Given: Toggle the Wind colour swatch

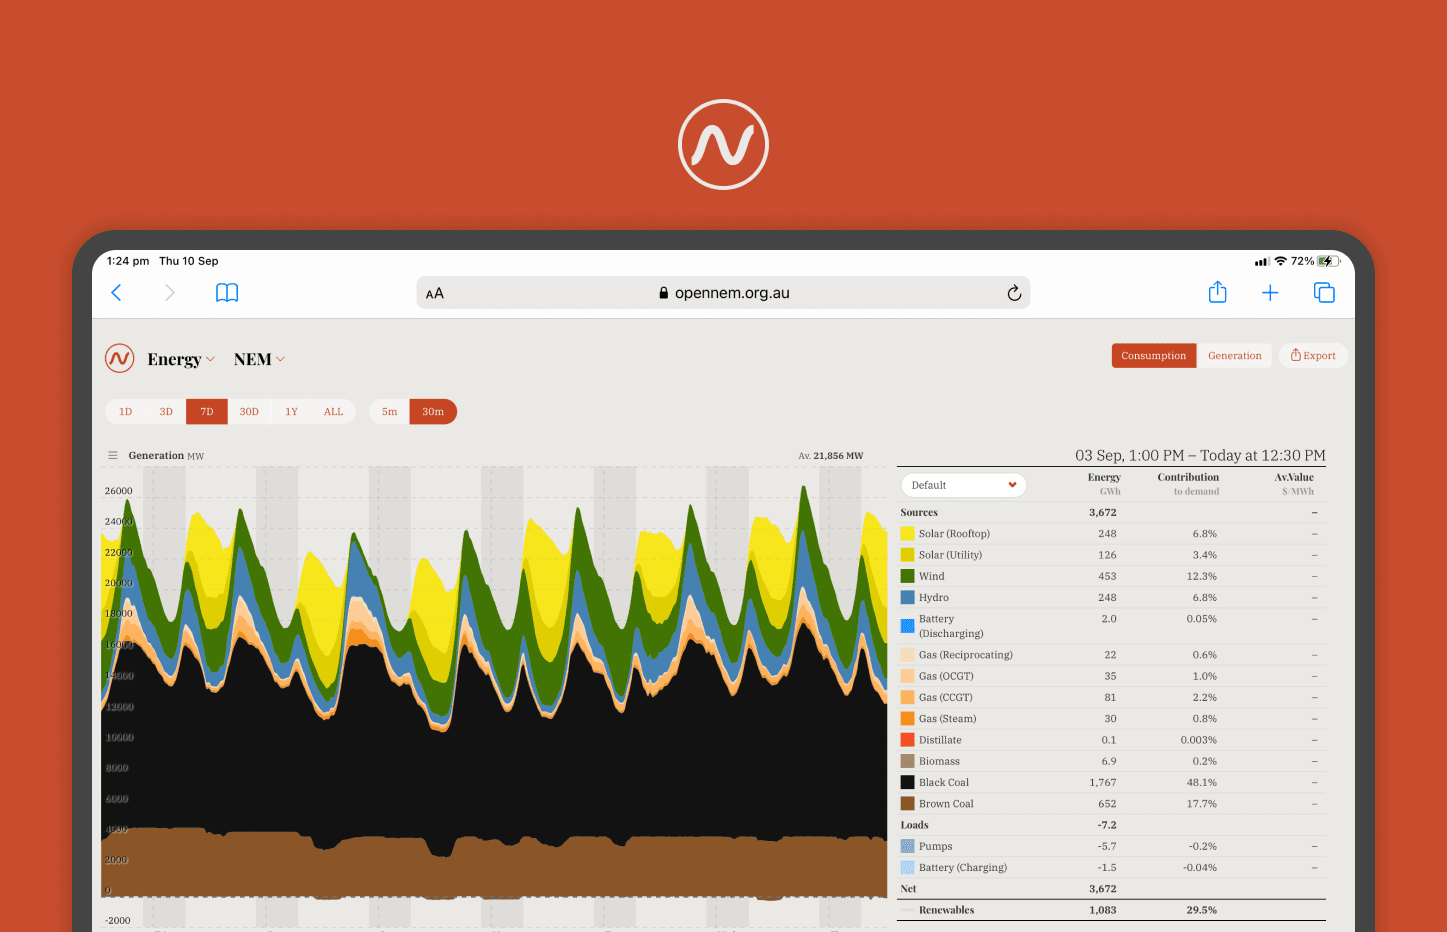Looking at the screenshot, I should coord(908,576).
